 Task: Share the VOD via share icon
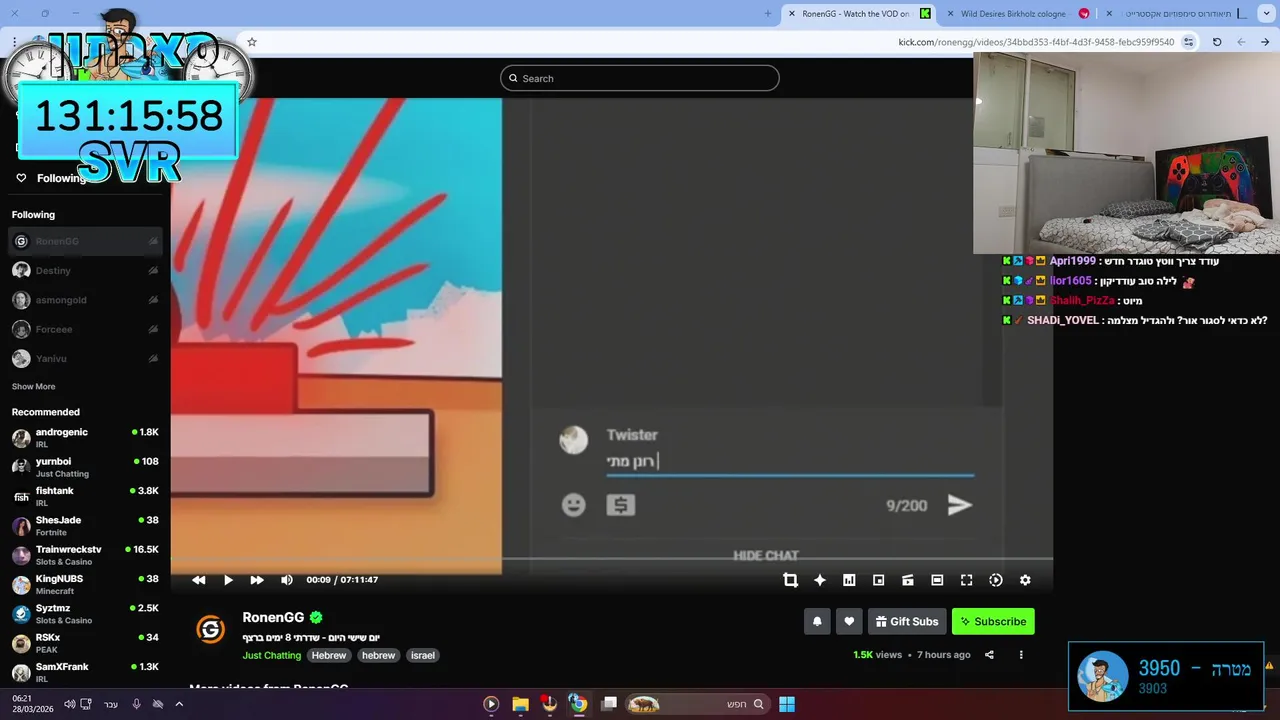point(989,655)
